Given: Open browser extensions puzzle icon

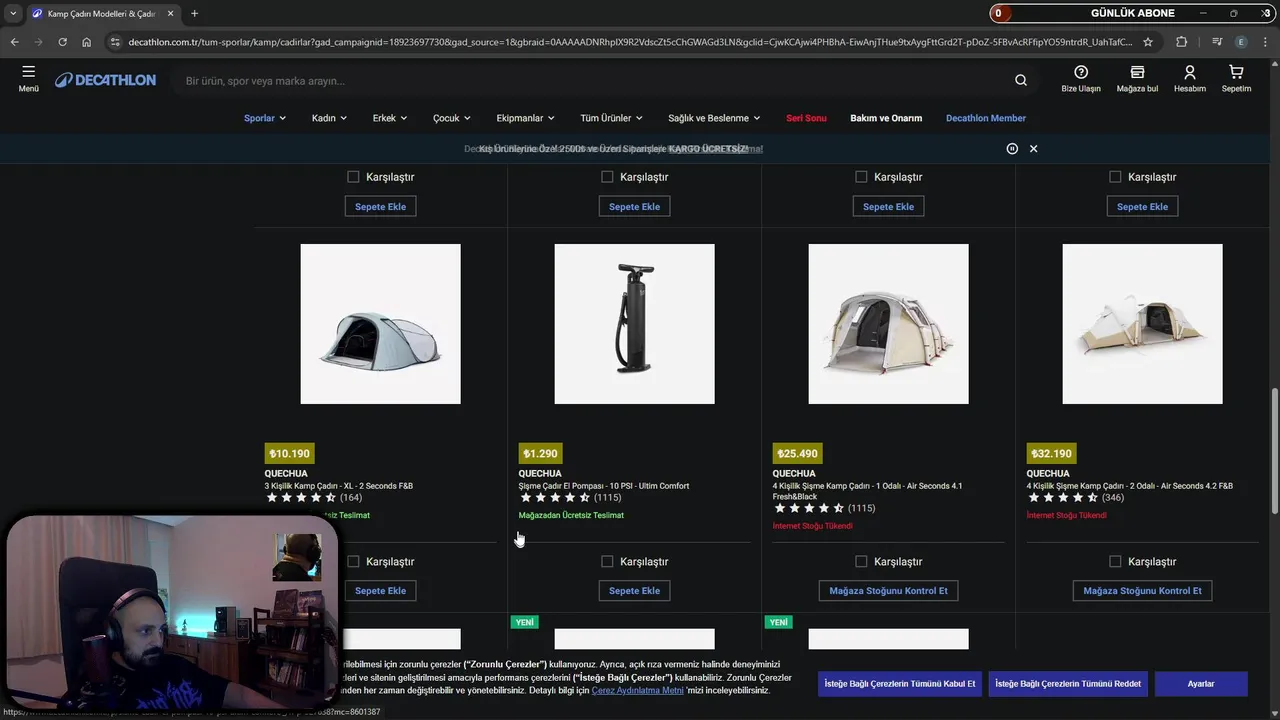Looking at the screenshot, I should [1182, 42].
